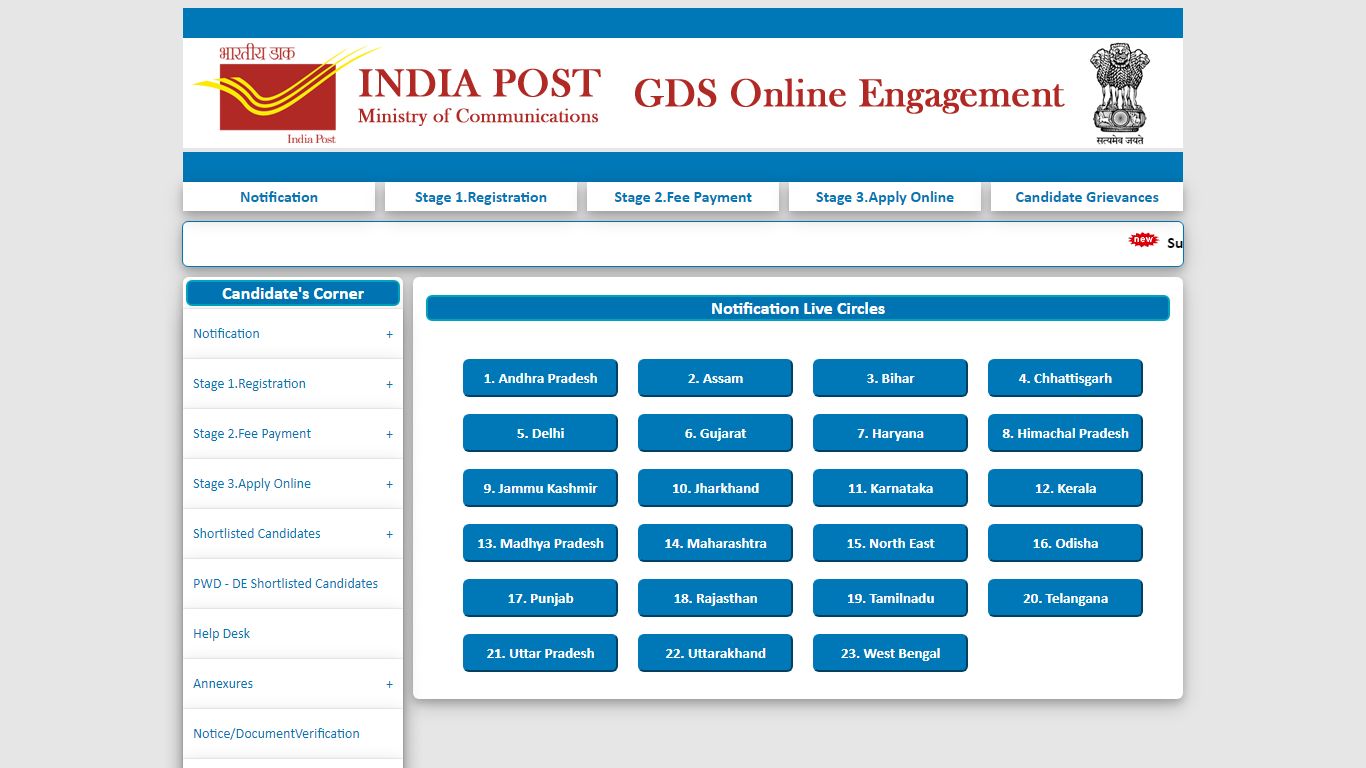The height and width of the screenshot is (768, 1366).
Task: Select the 13. Madhya Pradesh circle
Action: [x=540, y=543]
